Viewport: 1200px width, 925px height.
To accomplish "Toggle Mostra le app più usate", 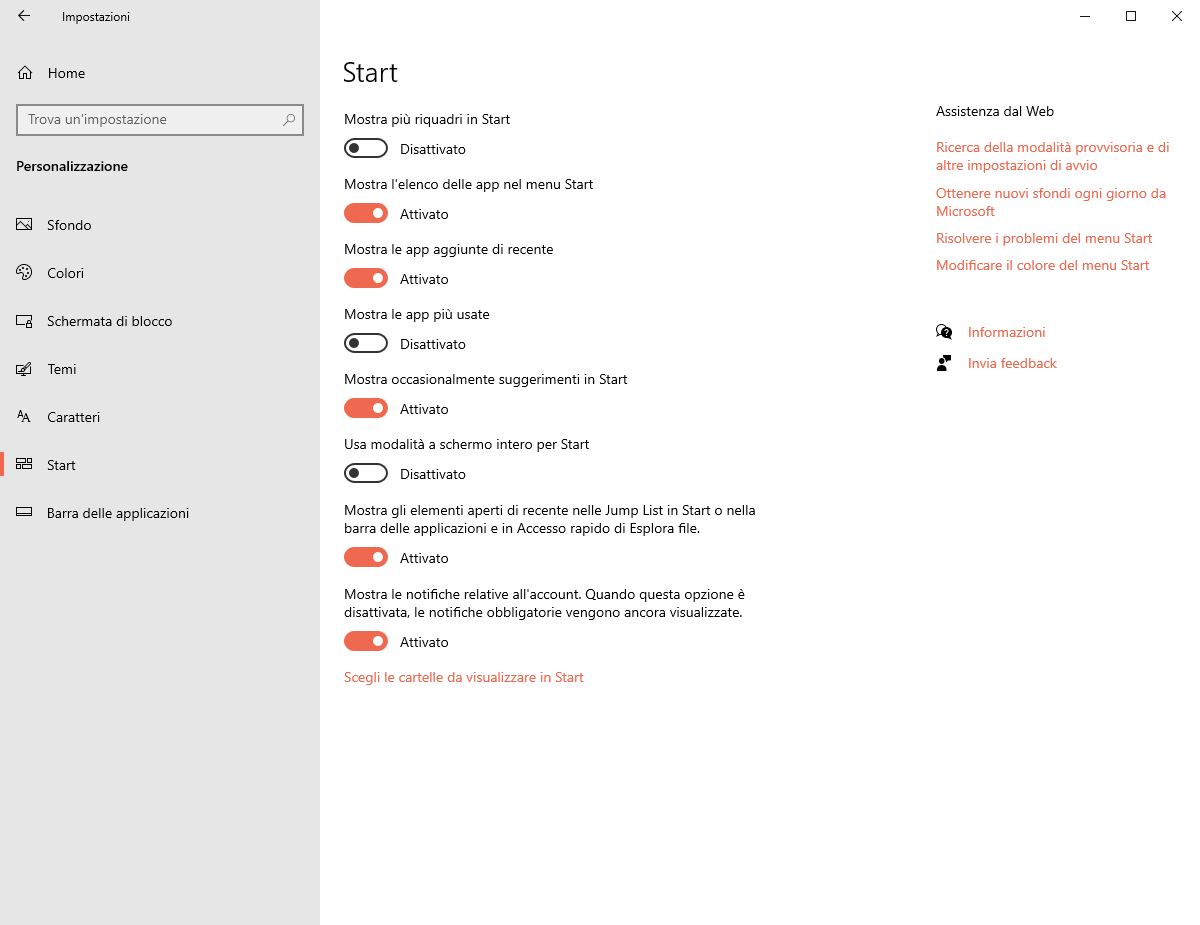I will [366, 344].
